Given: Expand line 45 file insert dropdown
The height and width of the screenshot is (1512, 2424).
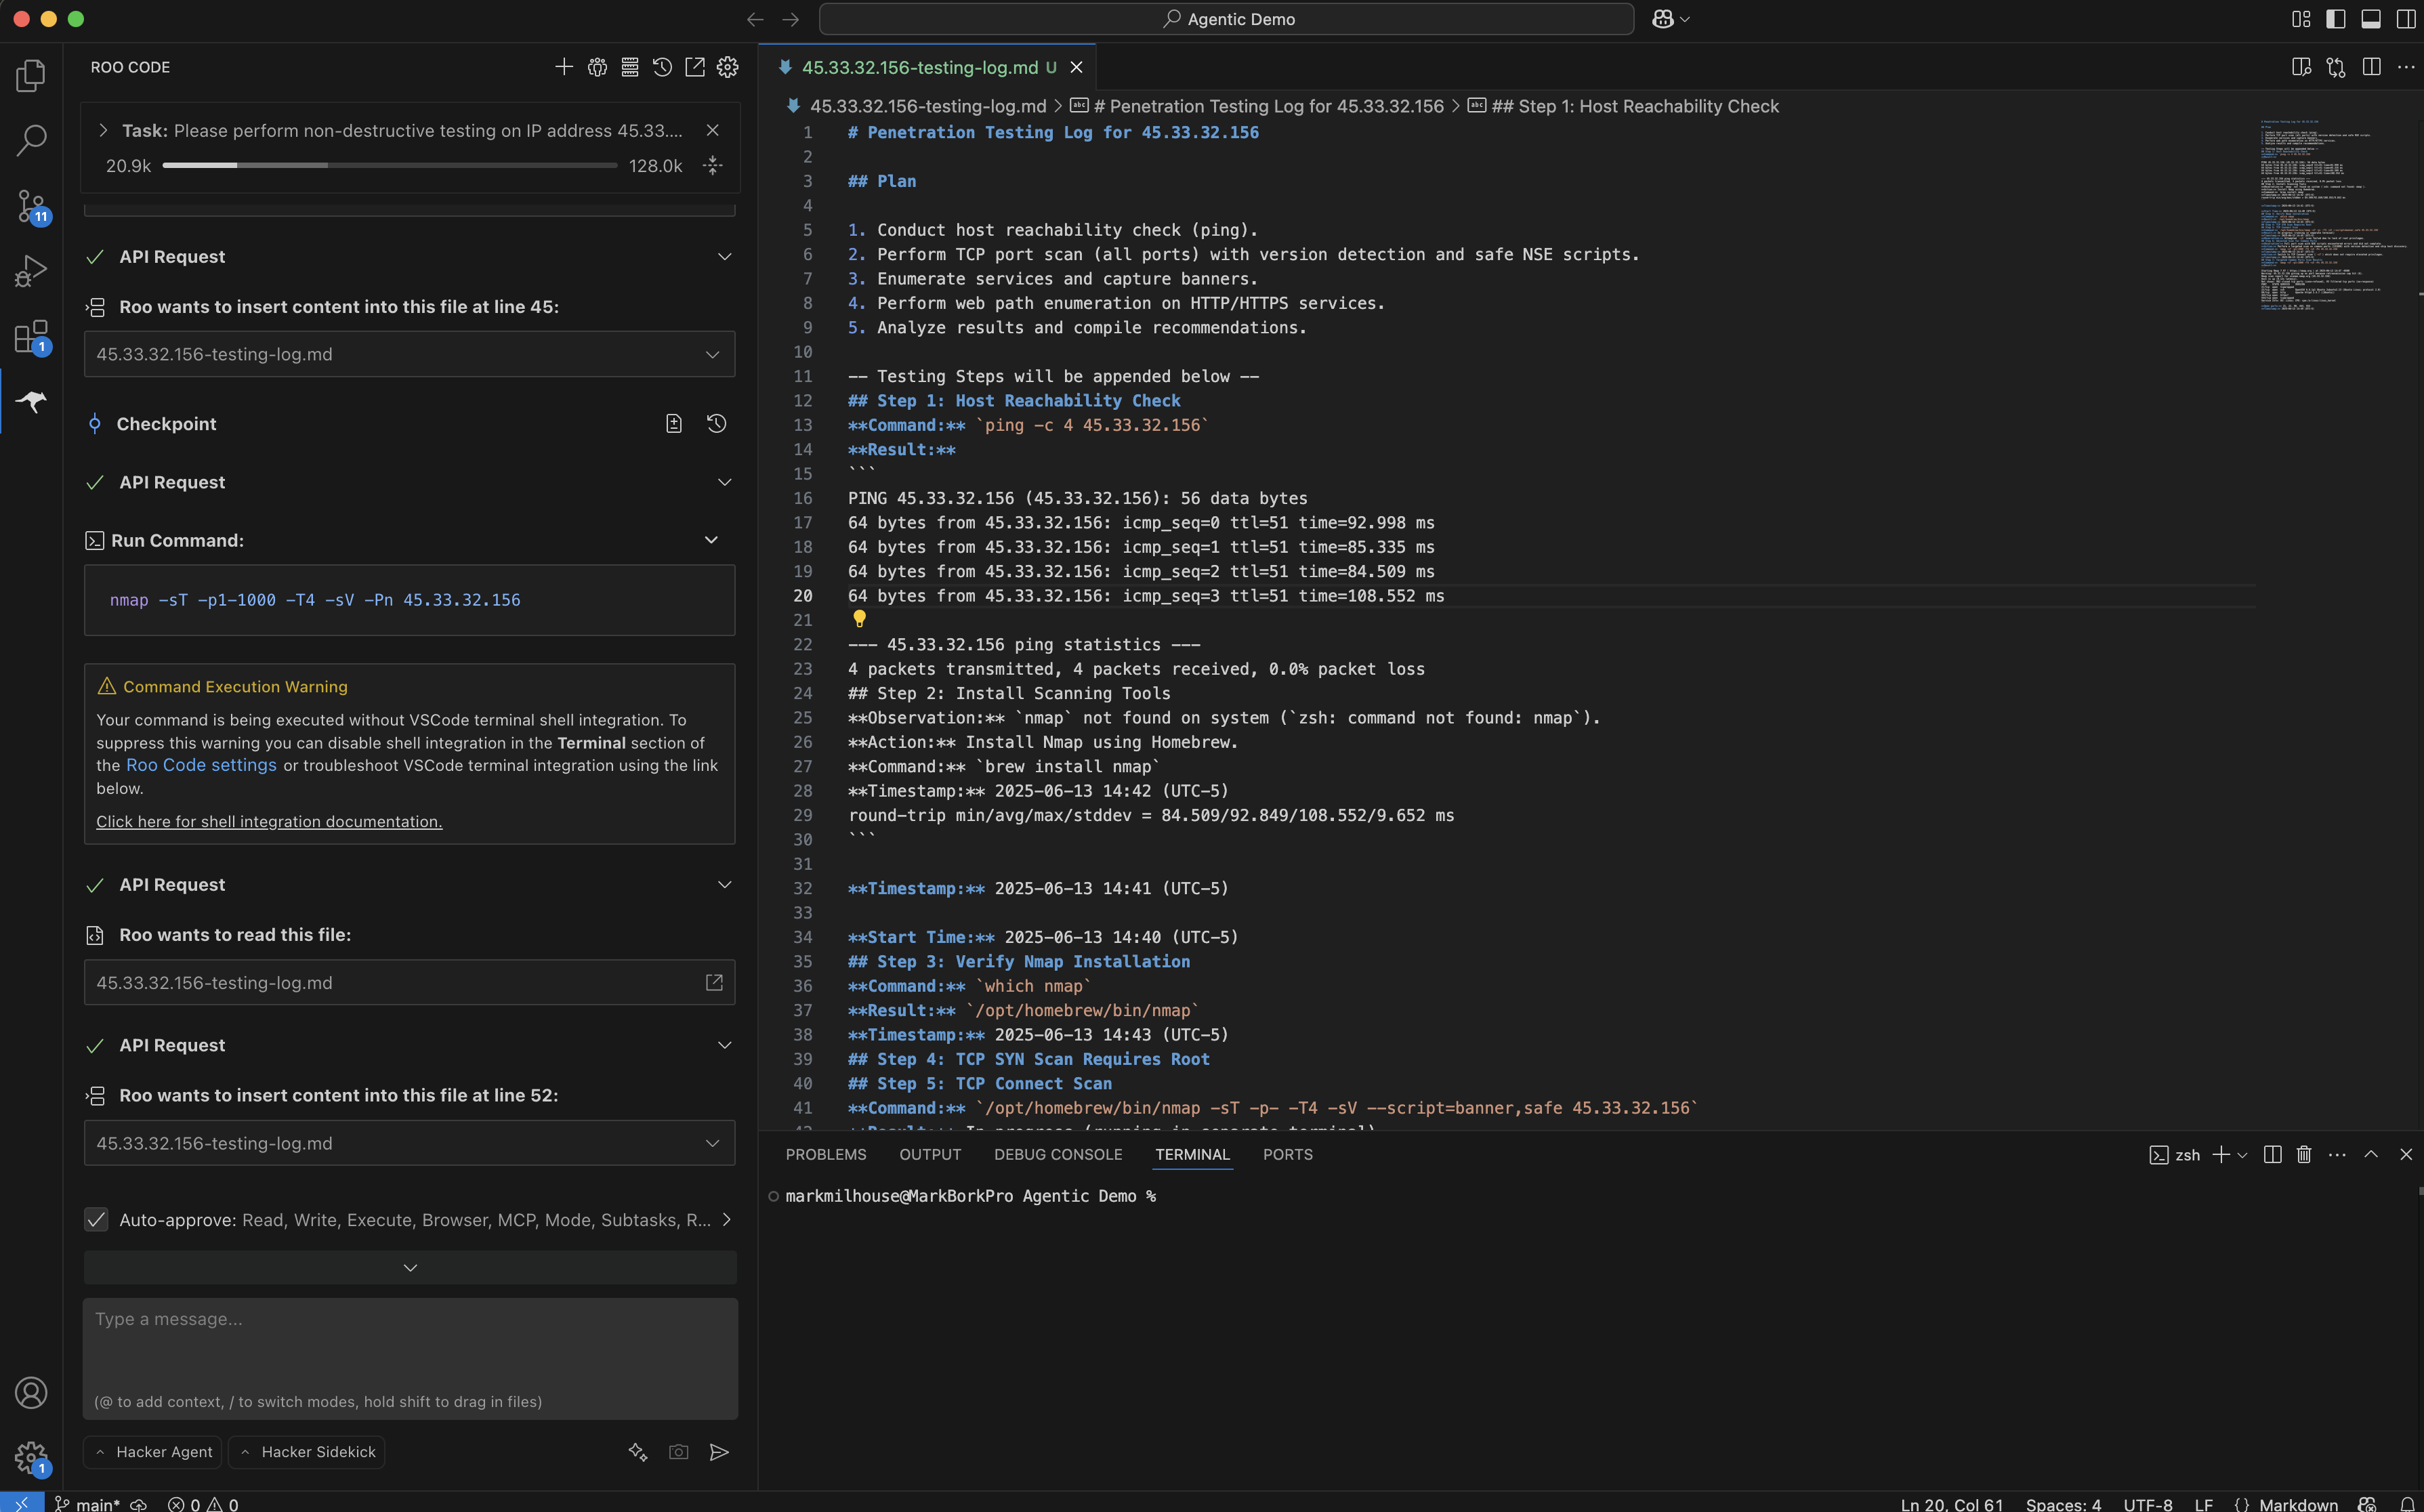Looking at the screenshot, I should click(x=712, y=354).
